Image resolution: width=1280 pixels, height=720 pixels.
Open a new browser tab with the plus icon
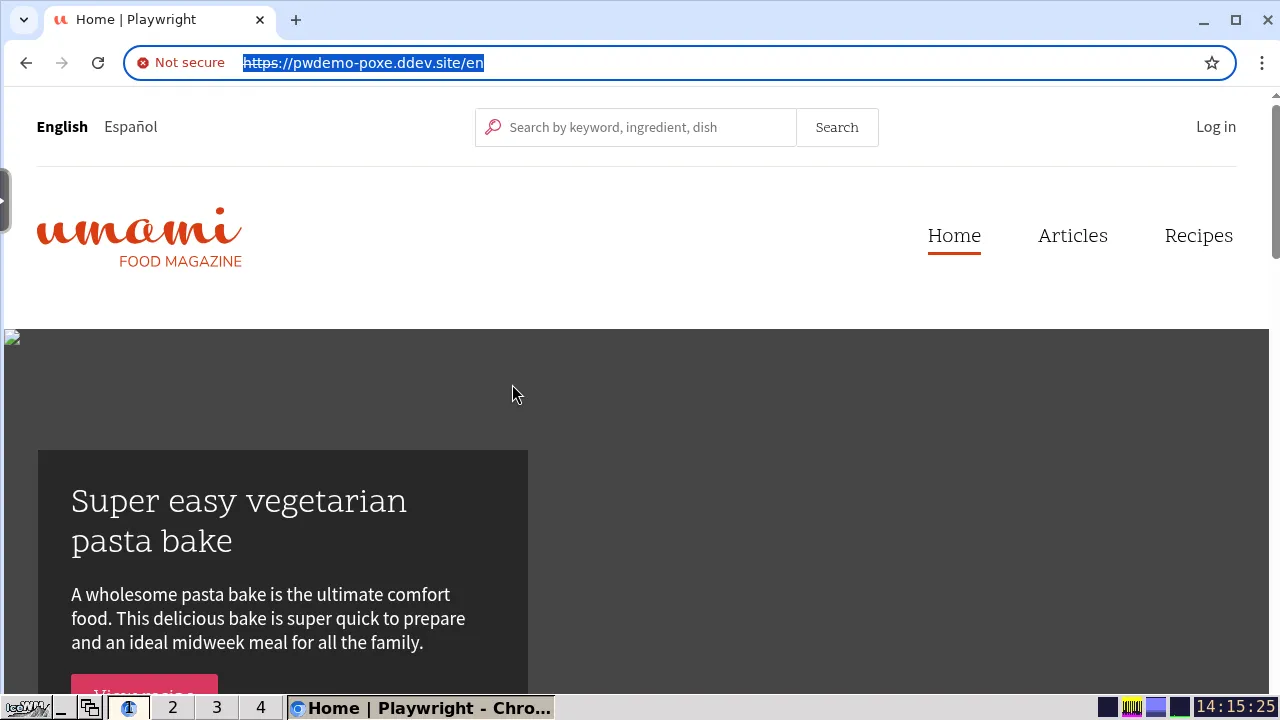point(295,20)
